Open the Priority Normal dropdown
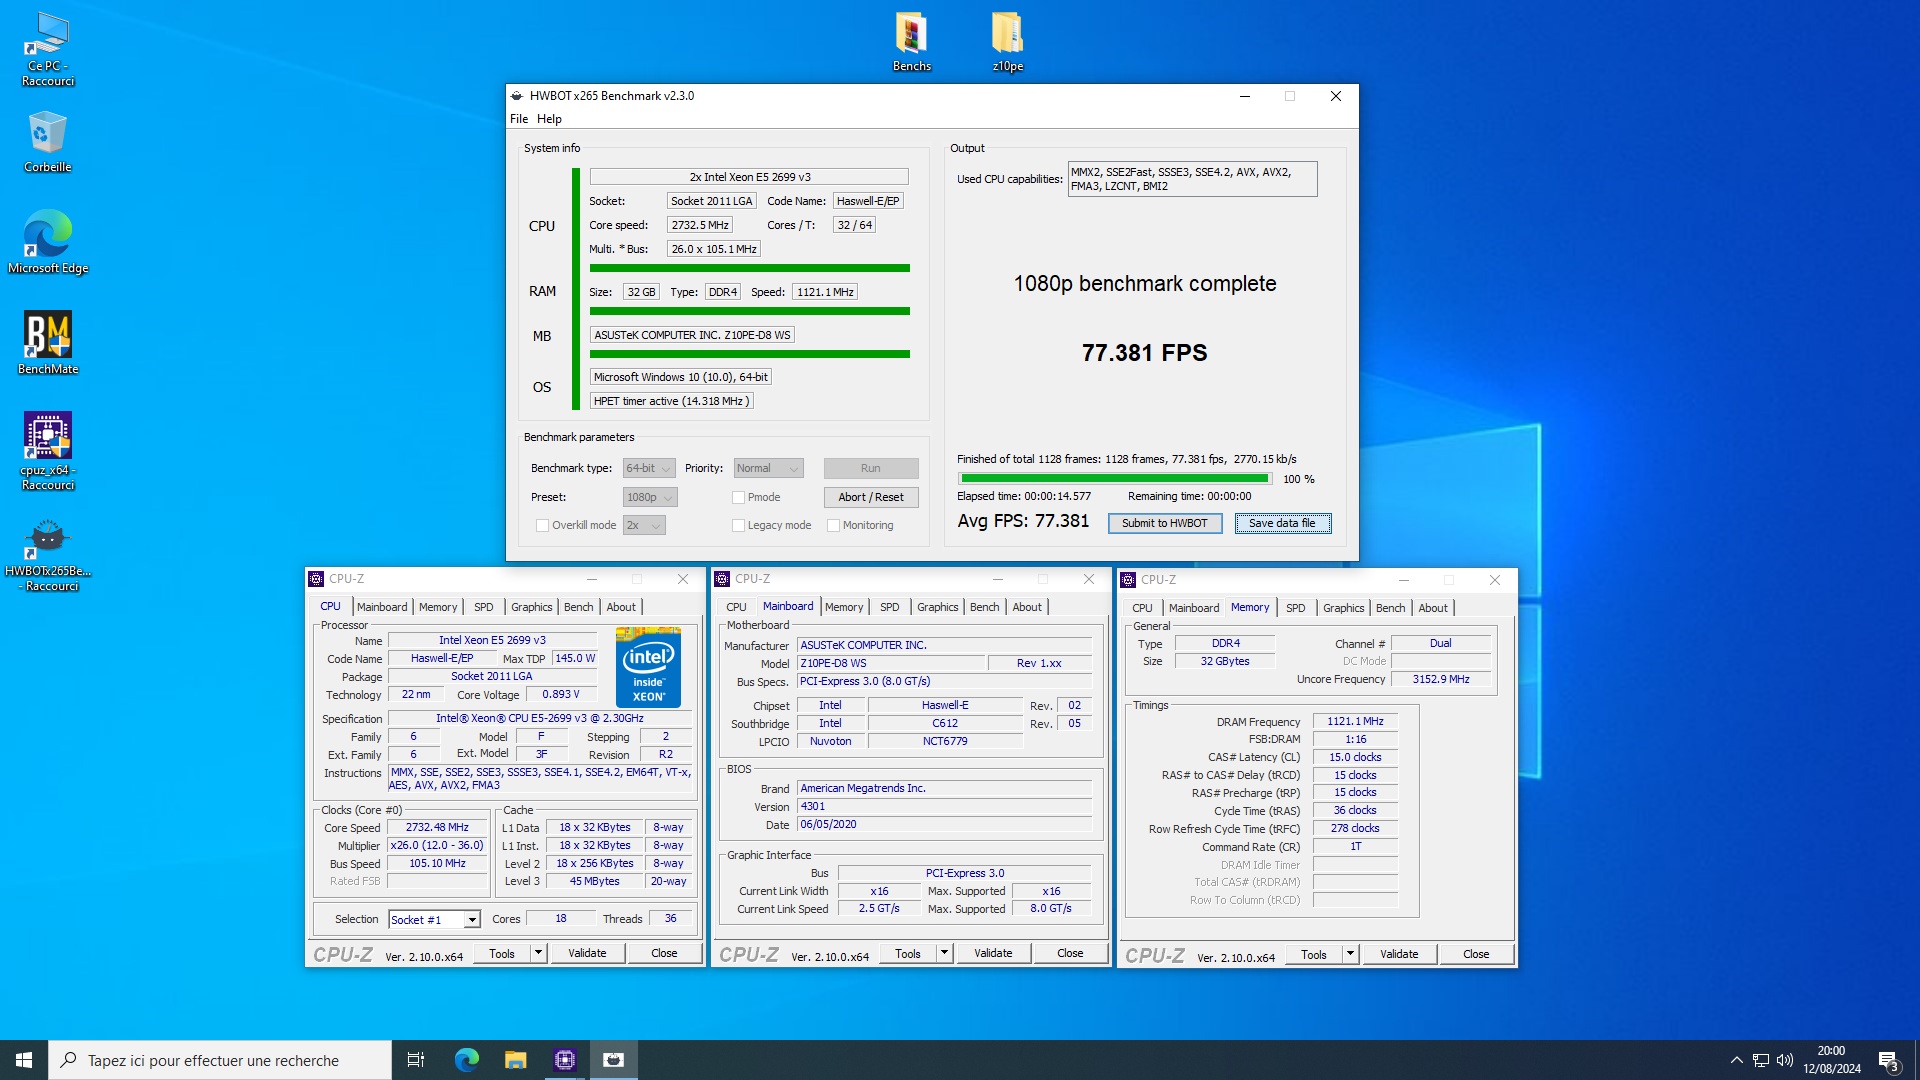The image size is (1920, 1080). coord(768,468)
